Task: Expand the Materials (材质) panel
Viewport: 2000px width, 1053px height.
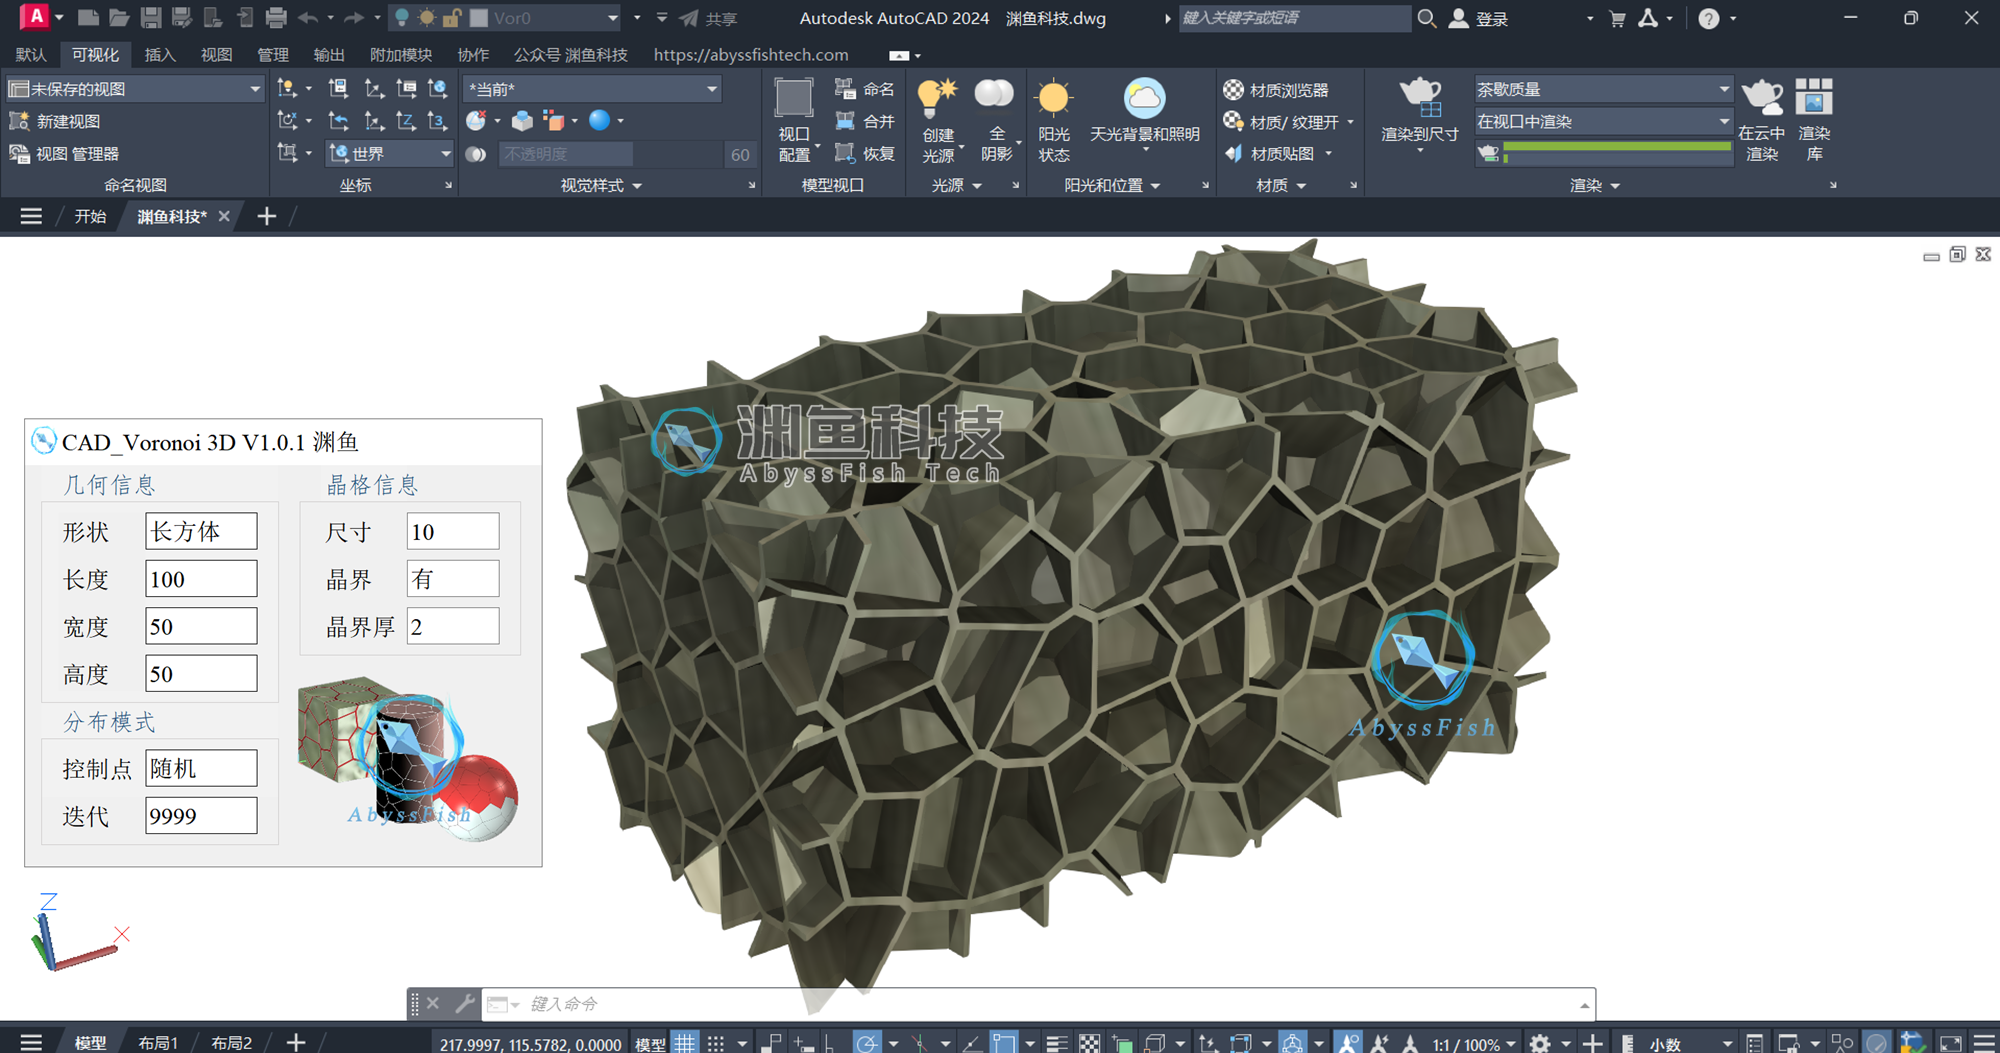Action: [x=1281, y=186]
